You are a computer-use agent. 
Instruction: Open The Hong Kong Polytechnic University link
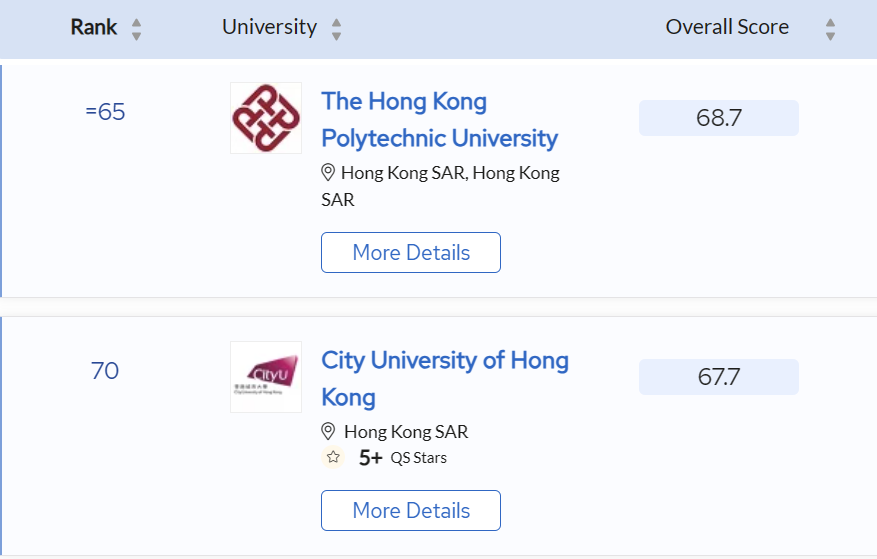440,120
